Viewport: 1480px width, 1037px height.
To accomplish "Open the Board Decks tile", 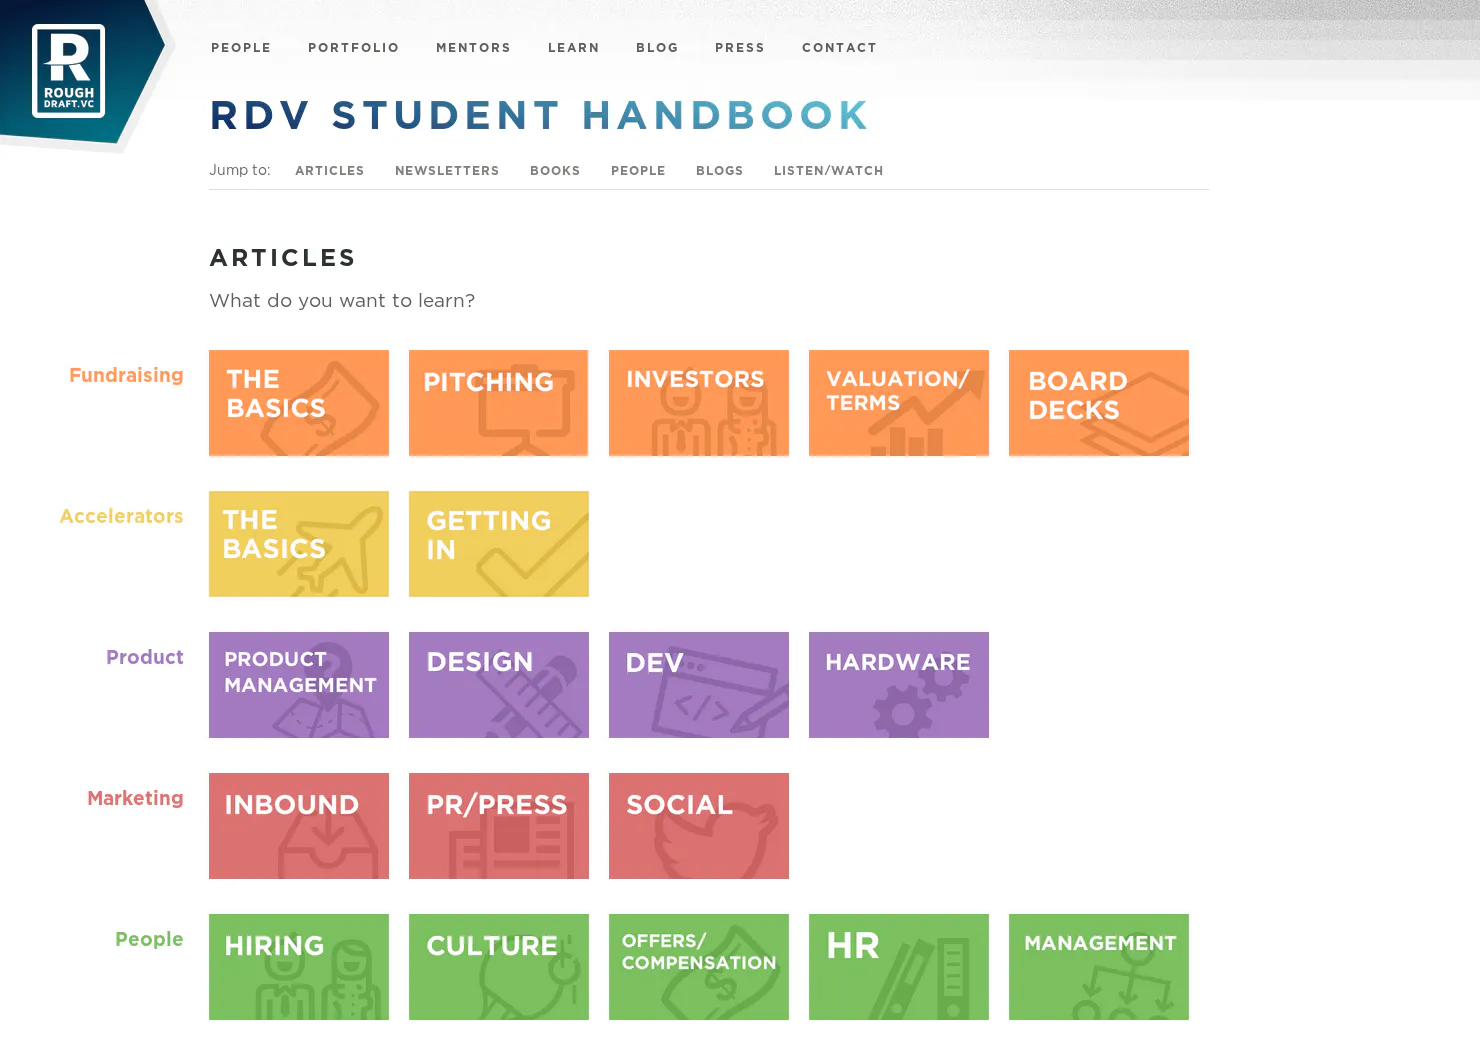I will point(1099,403).
